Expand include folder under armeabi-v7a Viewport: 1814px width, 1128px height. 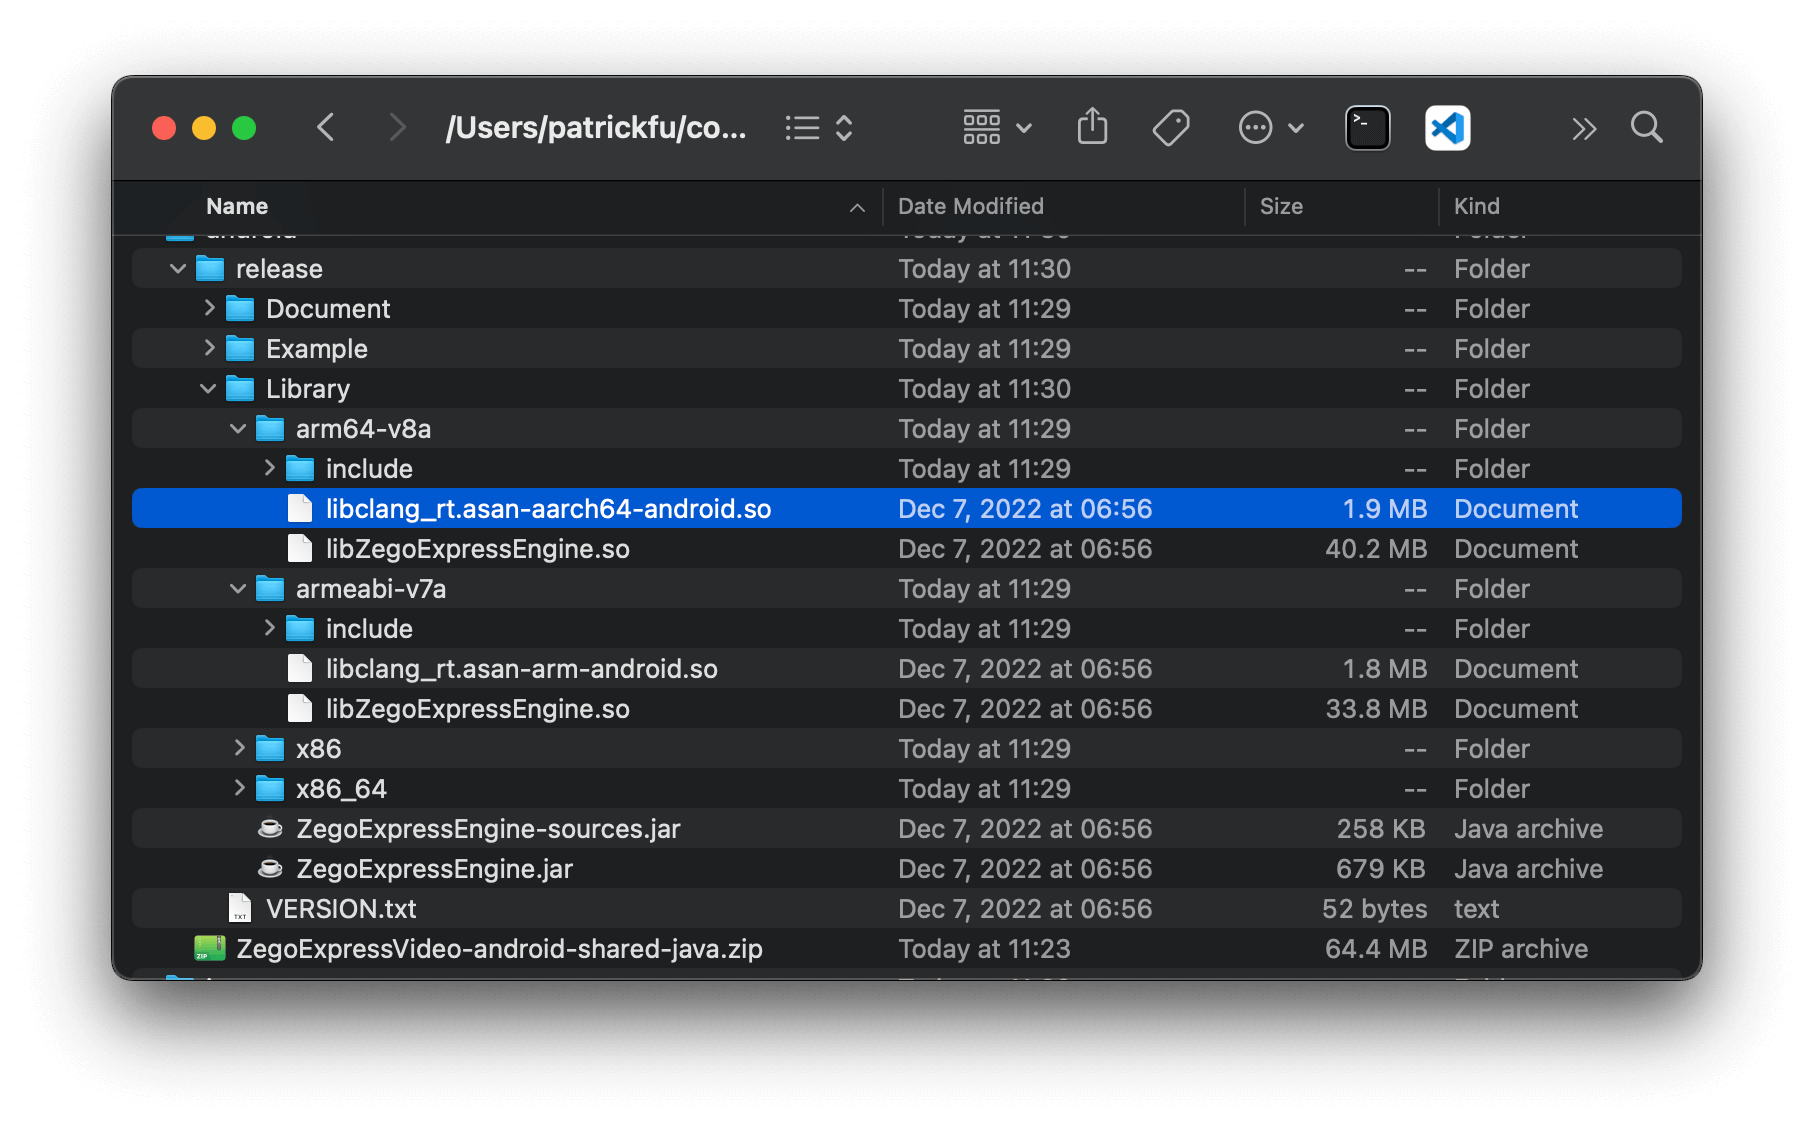coord(269,628)
